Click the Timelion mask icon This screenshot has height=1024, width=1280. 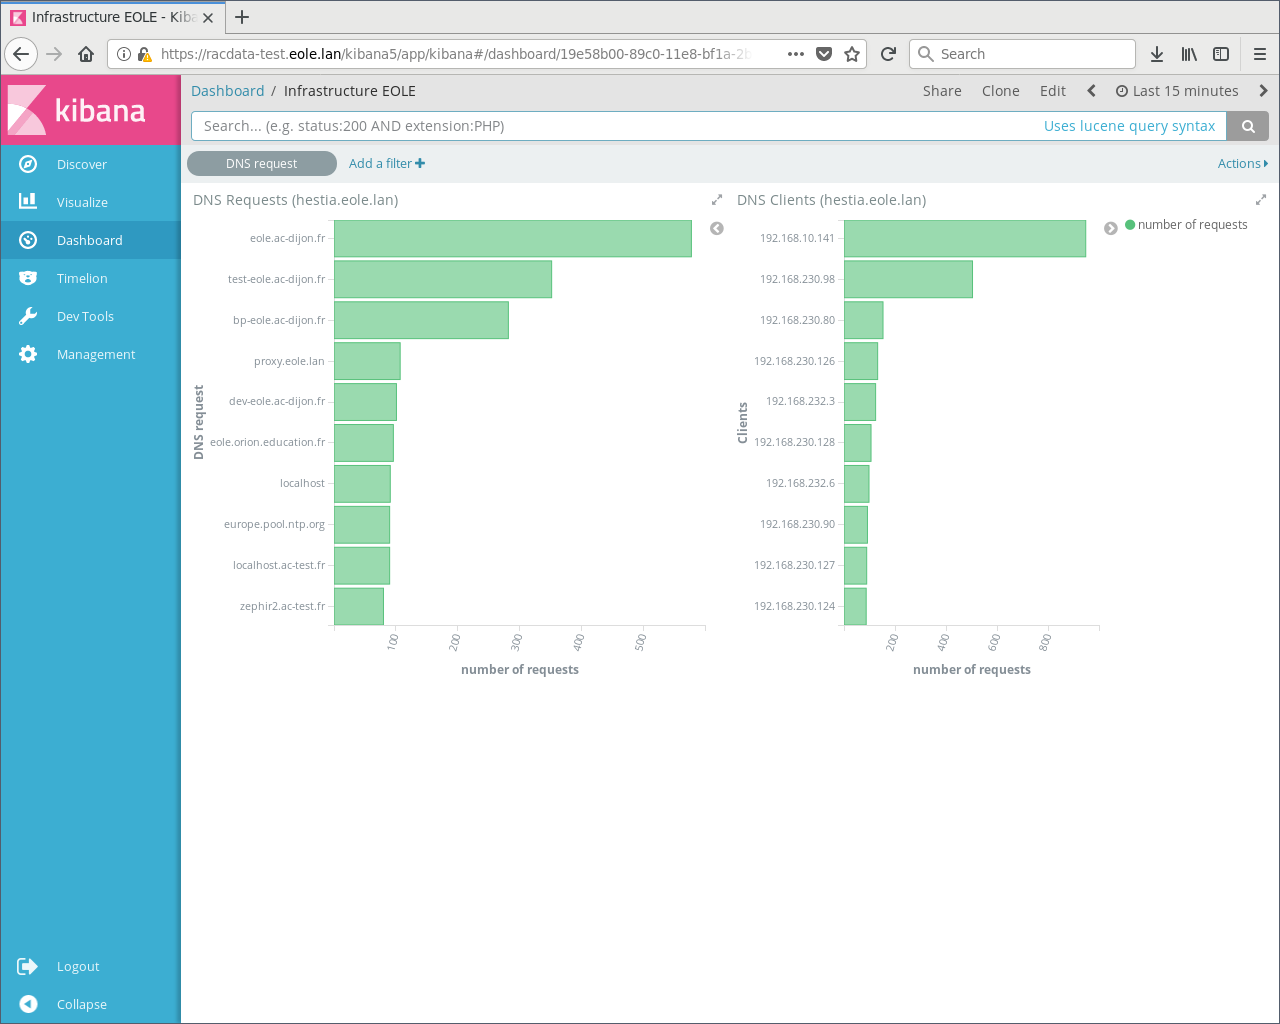coord(28,278)
